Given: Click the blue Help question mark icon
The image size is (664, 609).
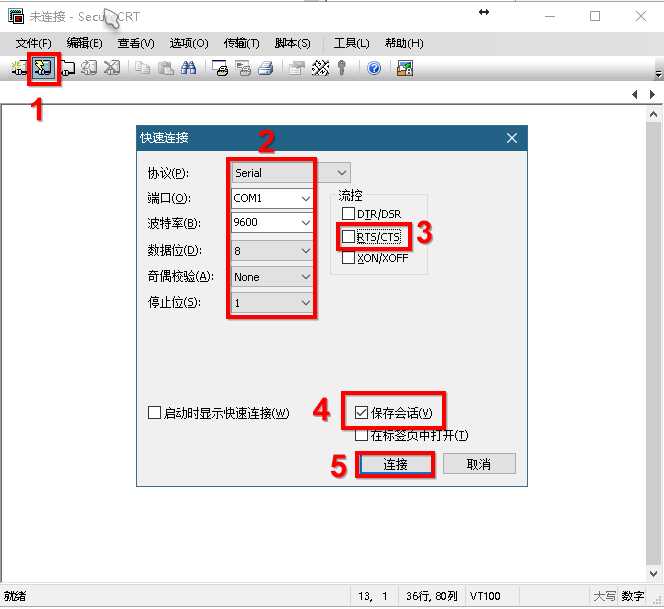Looking at the screenshot, I should point(374,68).
